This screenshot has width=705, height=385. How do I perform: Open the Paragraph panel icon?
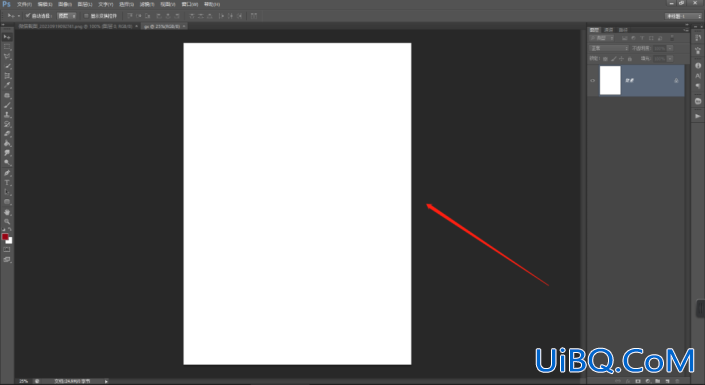click(x=698, y=86)
